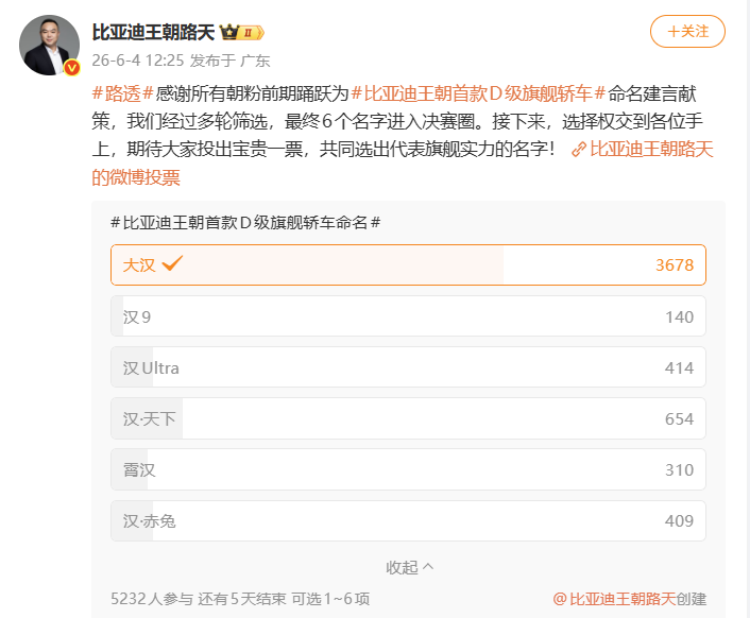
Task: Vote for the 霄汉 option
Action: [x=408, y=470]
